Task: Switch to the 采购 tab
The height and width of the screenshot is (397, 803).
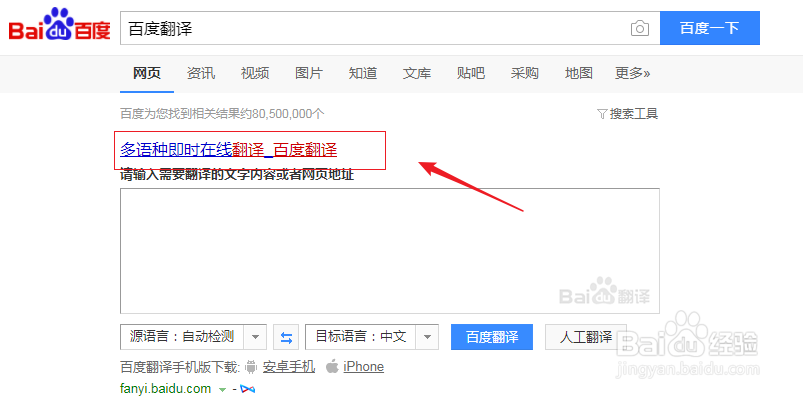Action: point(524,73)
